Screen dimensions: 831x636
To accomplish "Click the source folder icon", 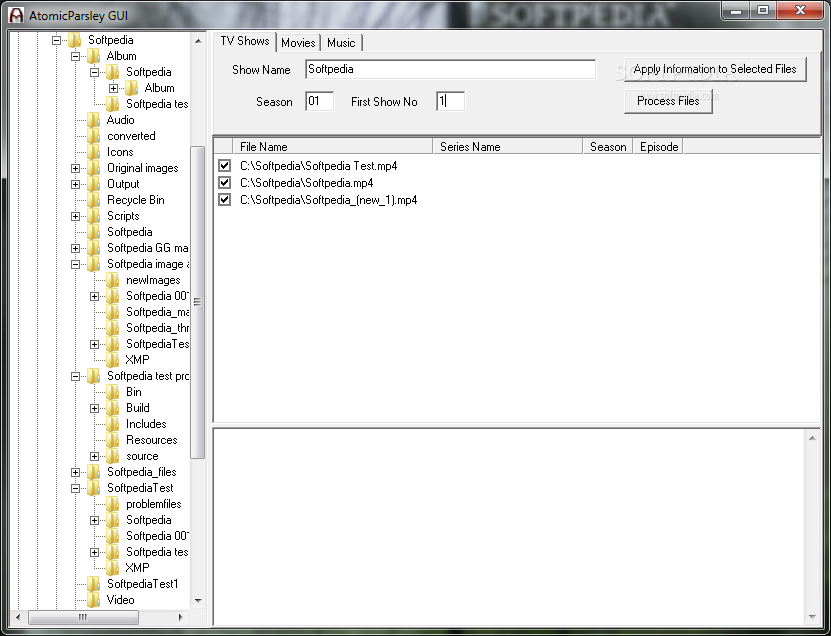I will [112, 456].
